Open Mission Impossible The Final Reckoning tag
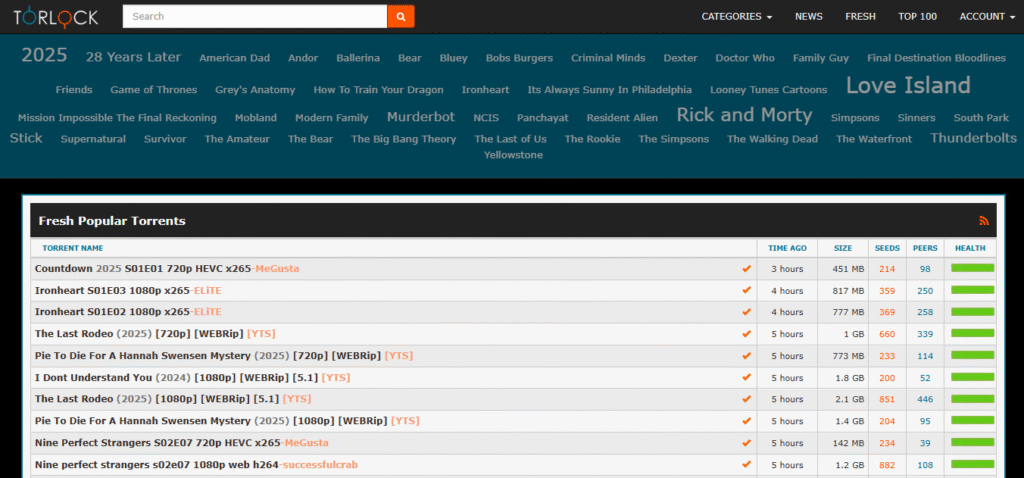 pos(118,118)
